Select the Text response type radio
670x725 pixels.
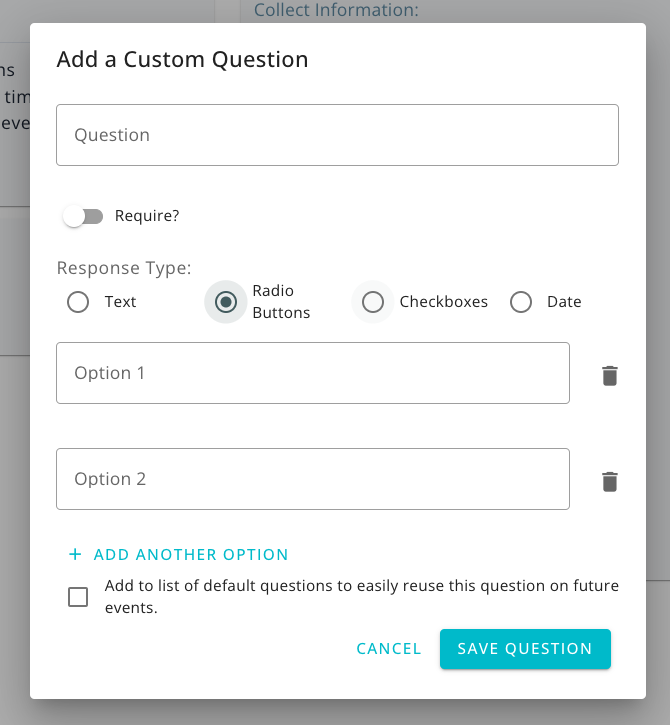point(78,302)
